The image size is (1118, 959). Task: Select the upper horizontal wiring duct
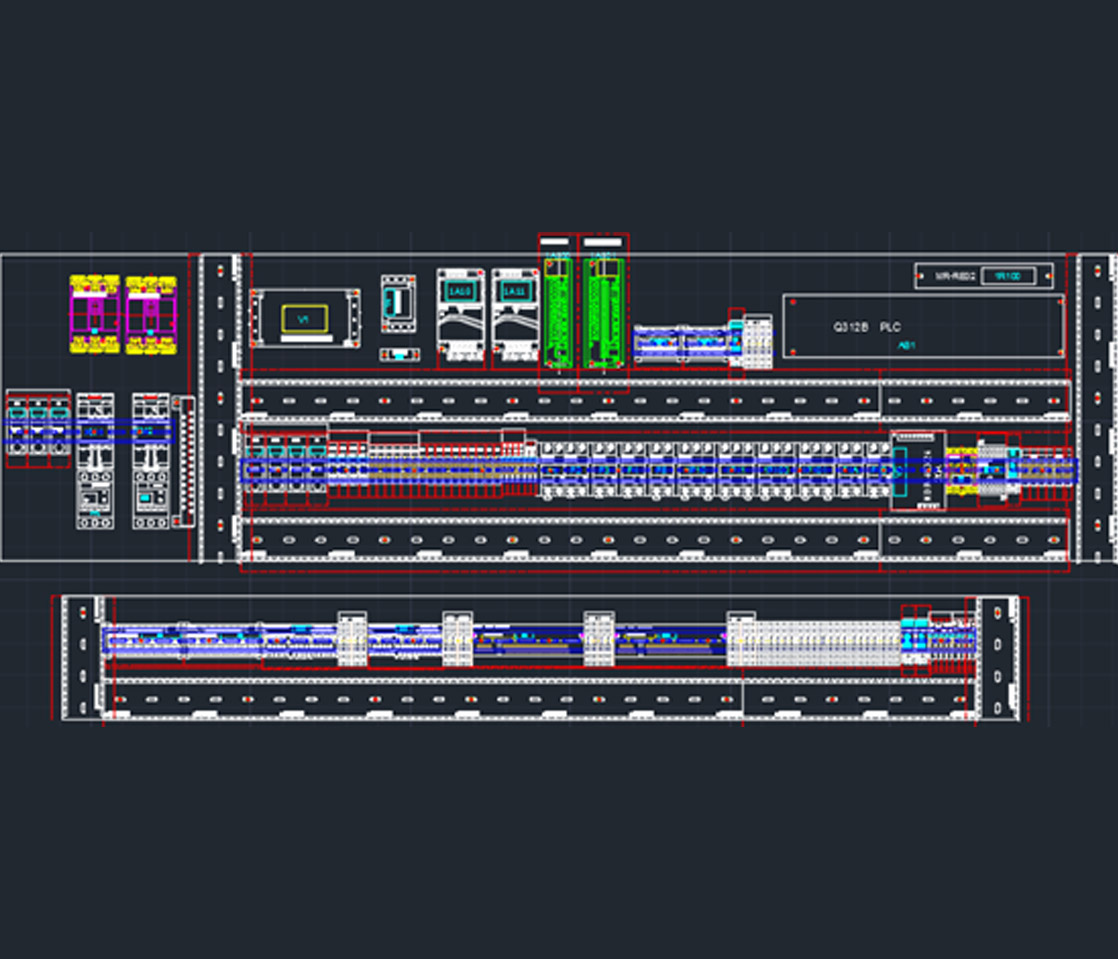[x=560, y=399]
